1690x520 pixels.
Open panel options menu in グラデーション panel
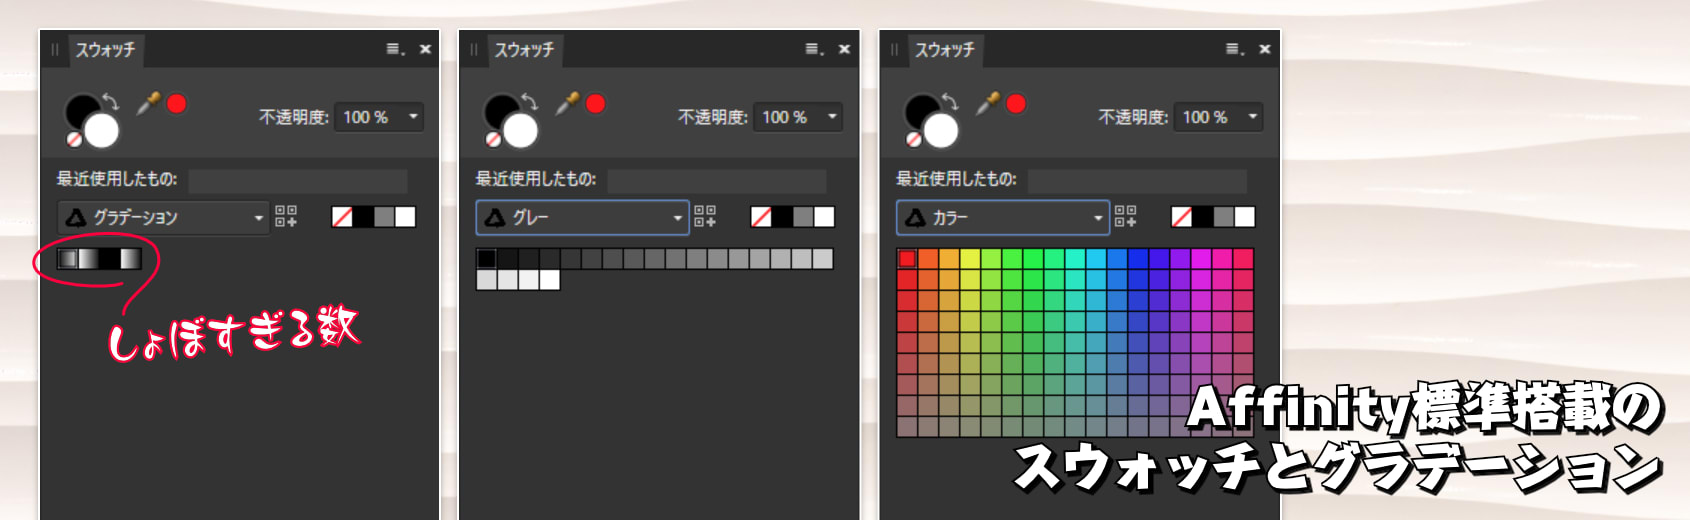(396, 49)
